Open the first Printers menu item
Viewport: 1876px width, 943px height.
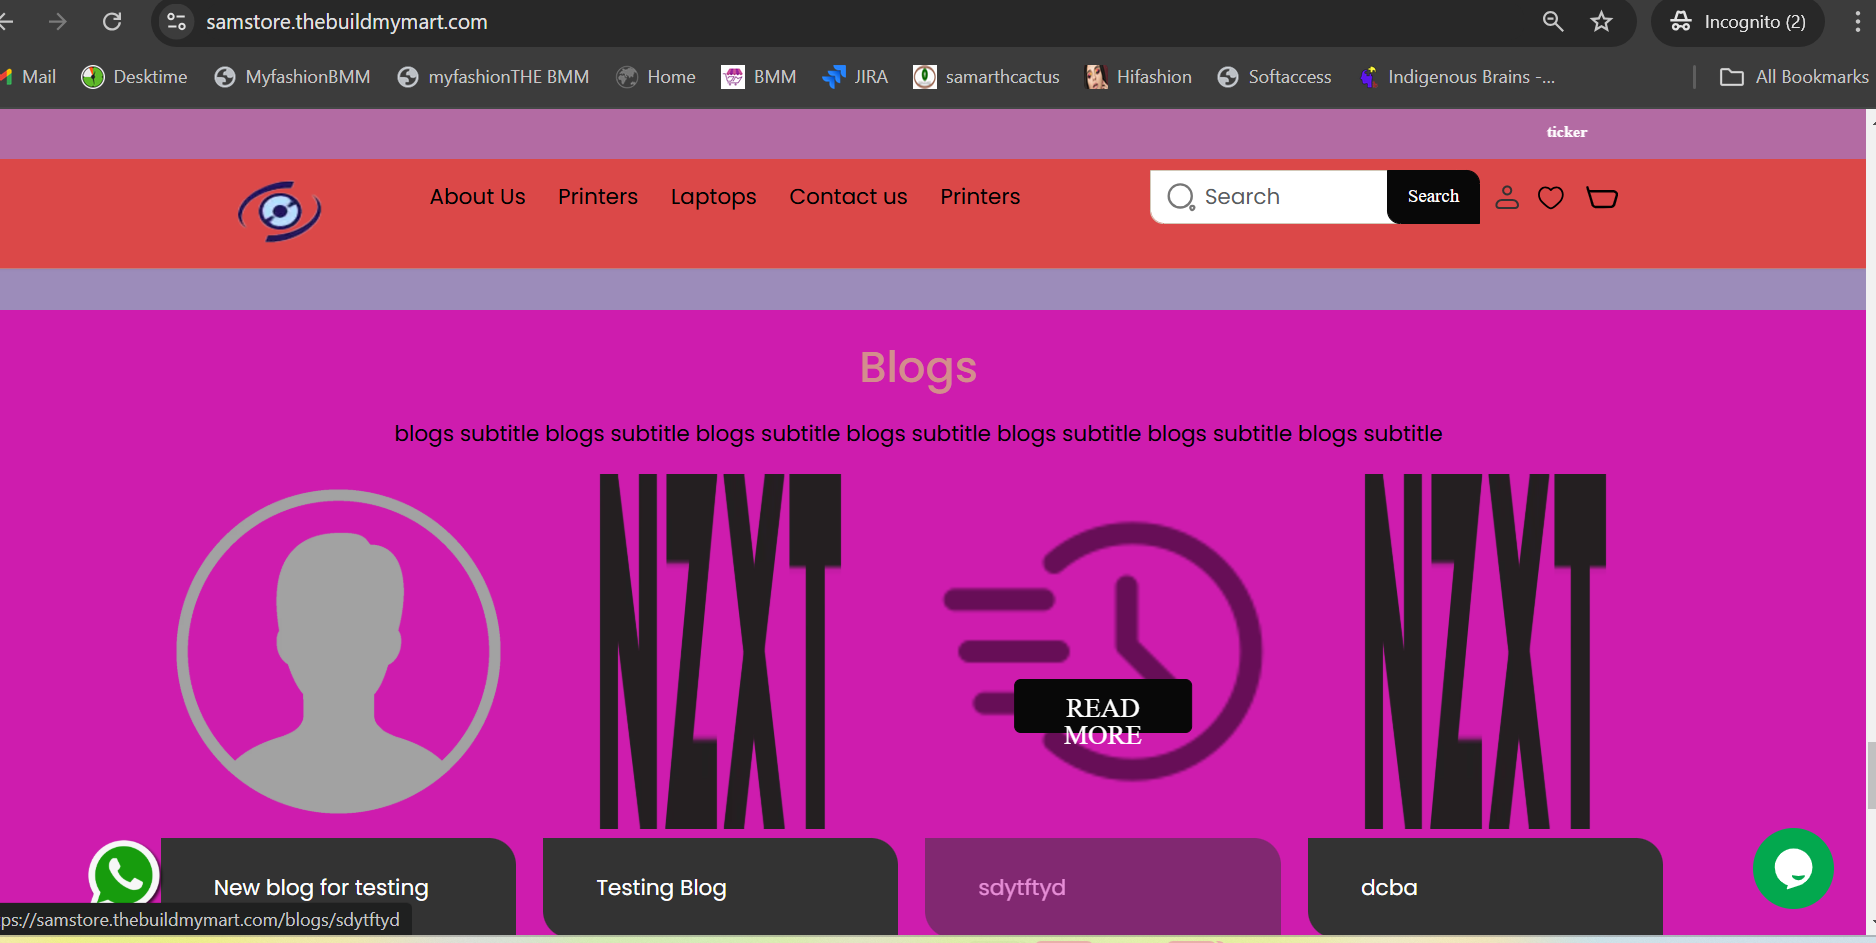(x=598, y=197)
